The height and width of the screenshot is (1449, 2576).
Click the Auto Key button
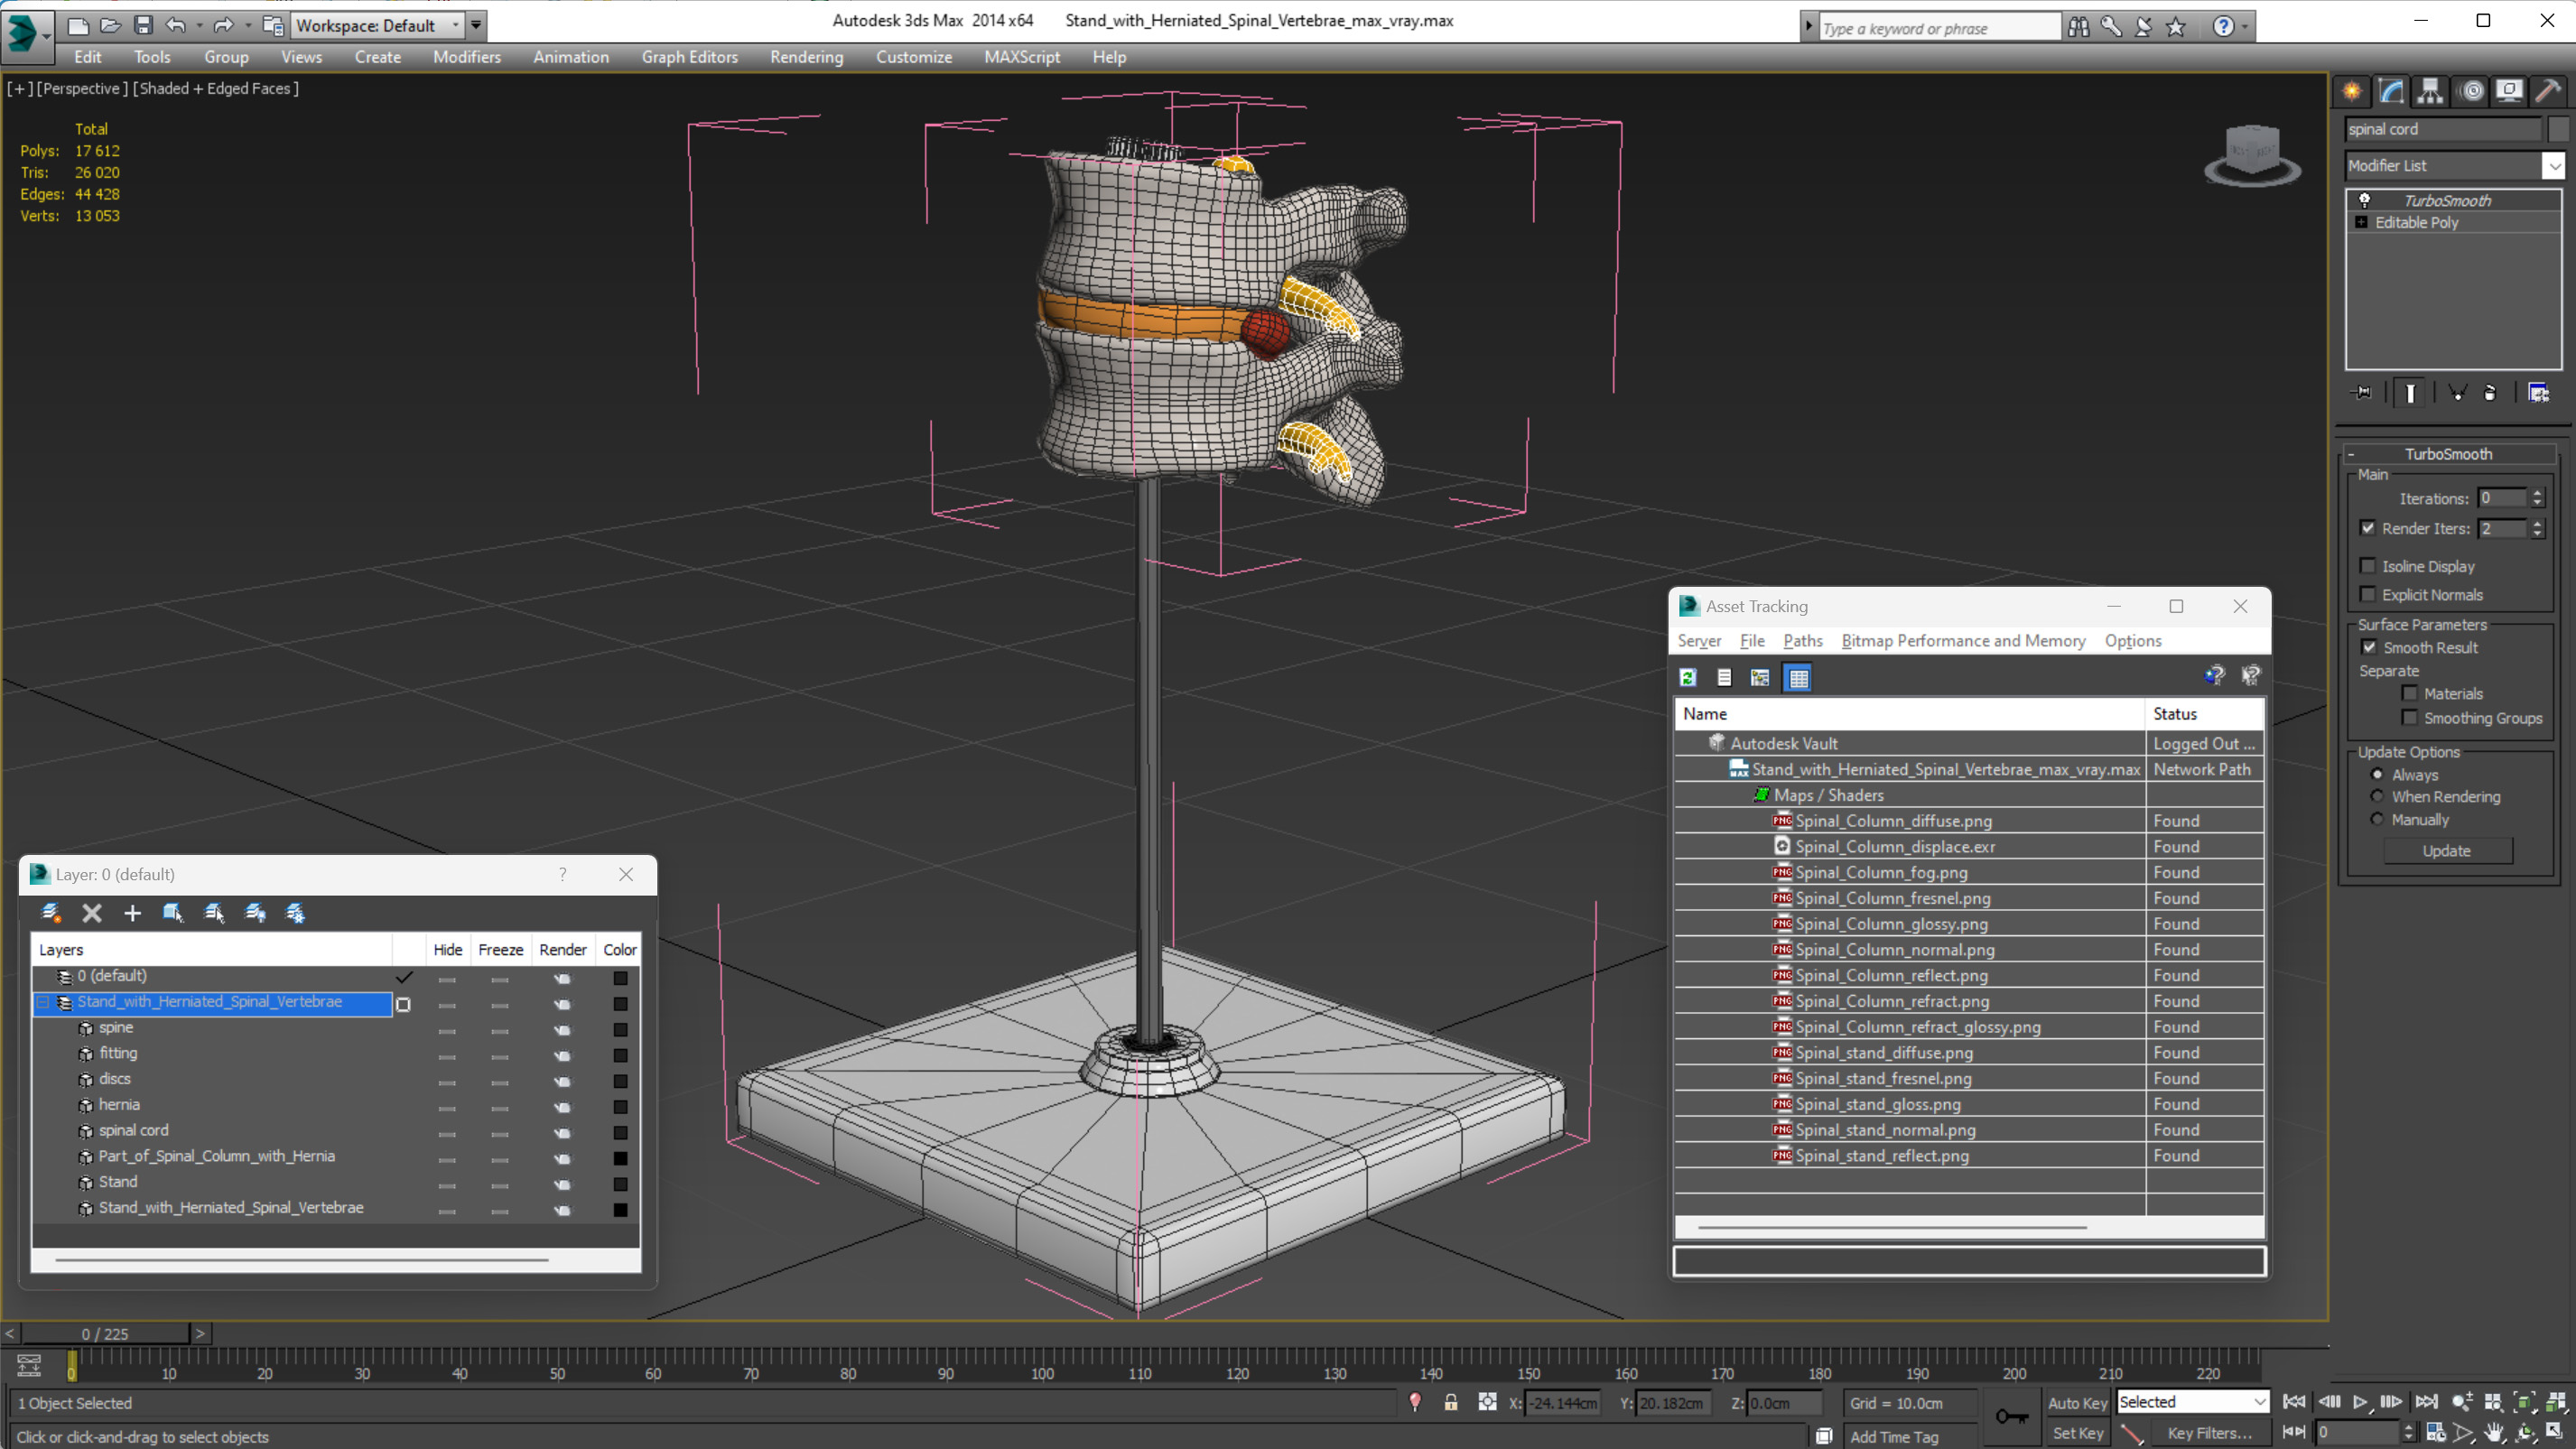point(2077,1402)
